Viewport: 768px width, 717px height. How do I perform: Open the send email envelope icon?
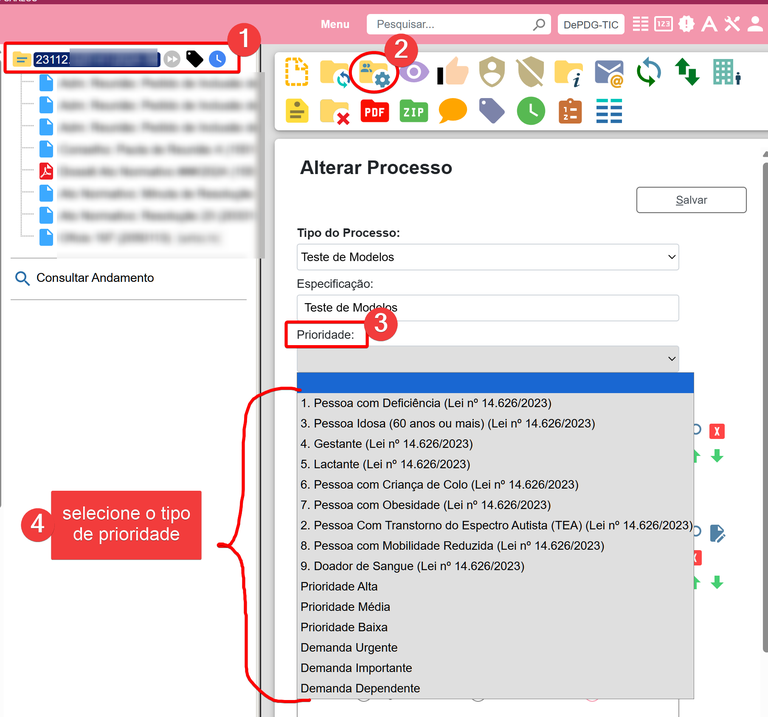(609, 73)
